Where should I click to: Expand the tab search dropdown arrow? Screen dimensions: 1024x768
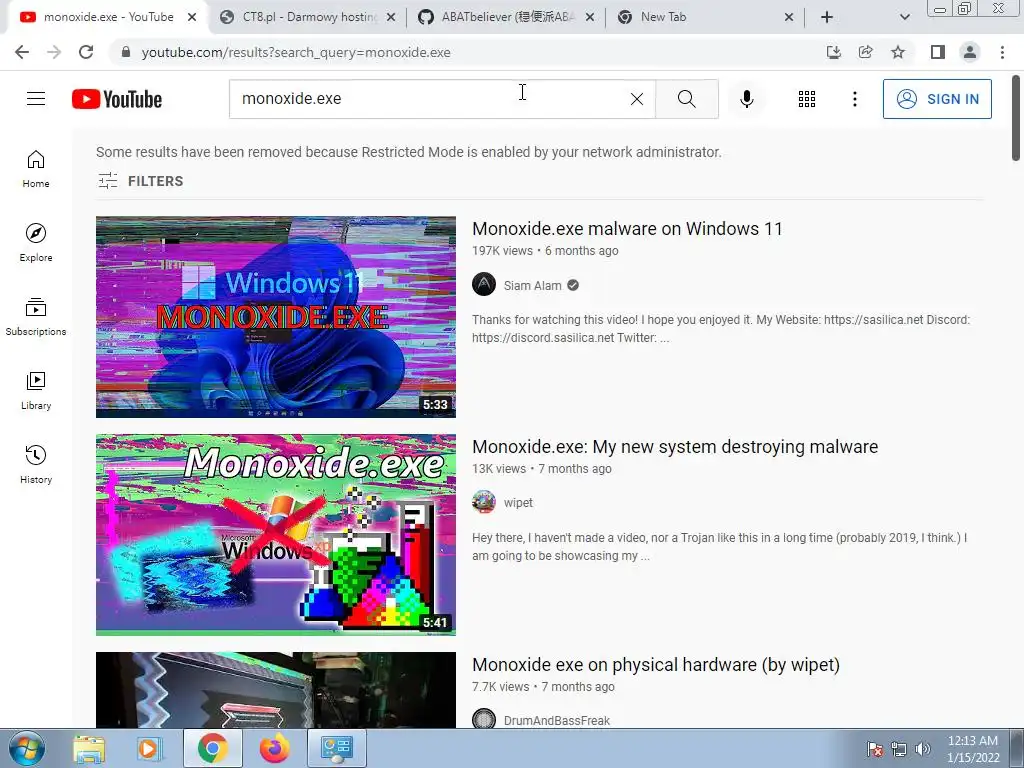pos(904,17)
